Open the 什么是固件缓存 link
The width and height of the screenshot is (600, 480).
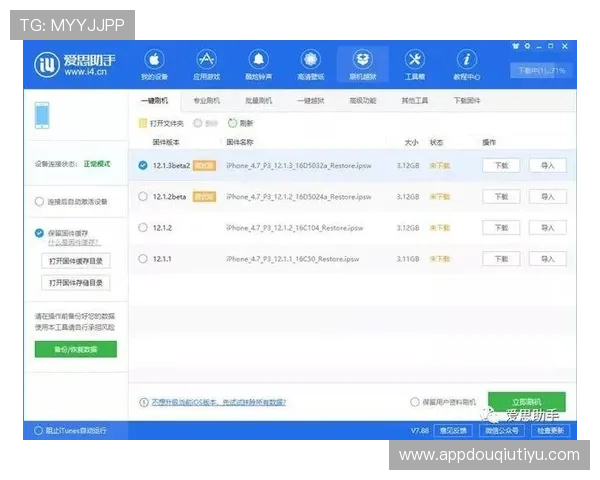[x=75, y=242]
